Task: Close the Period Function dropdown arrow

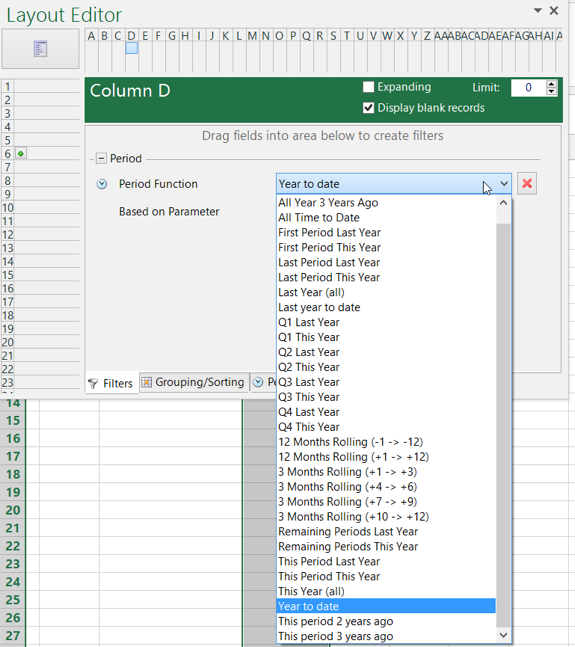Action: click(x=504, y=184)
